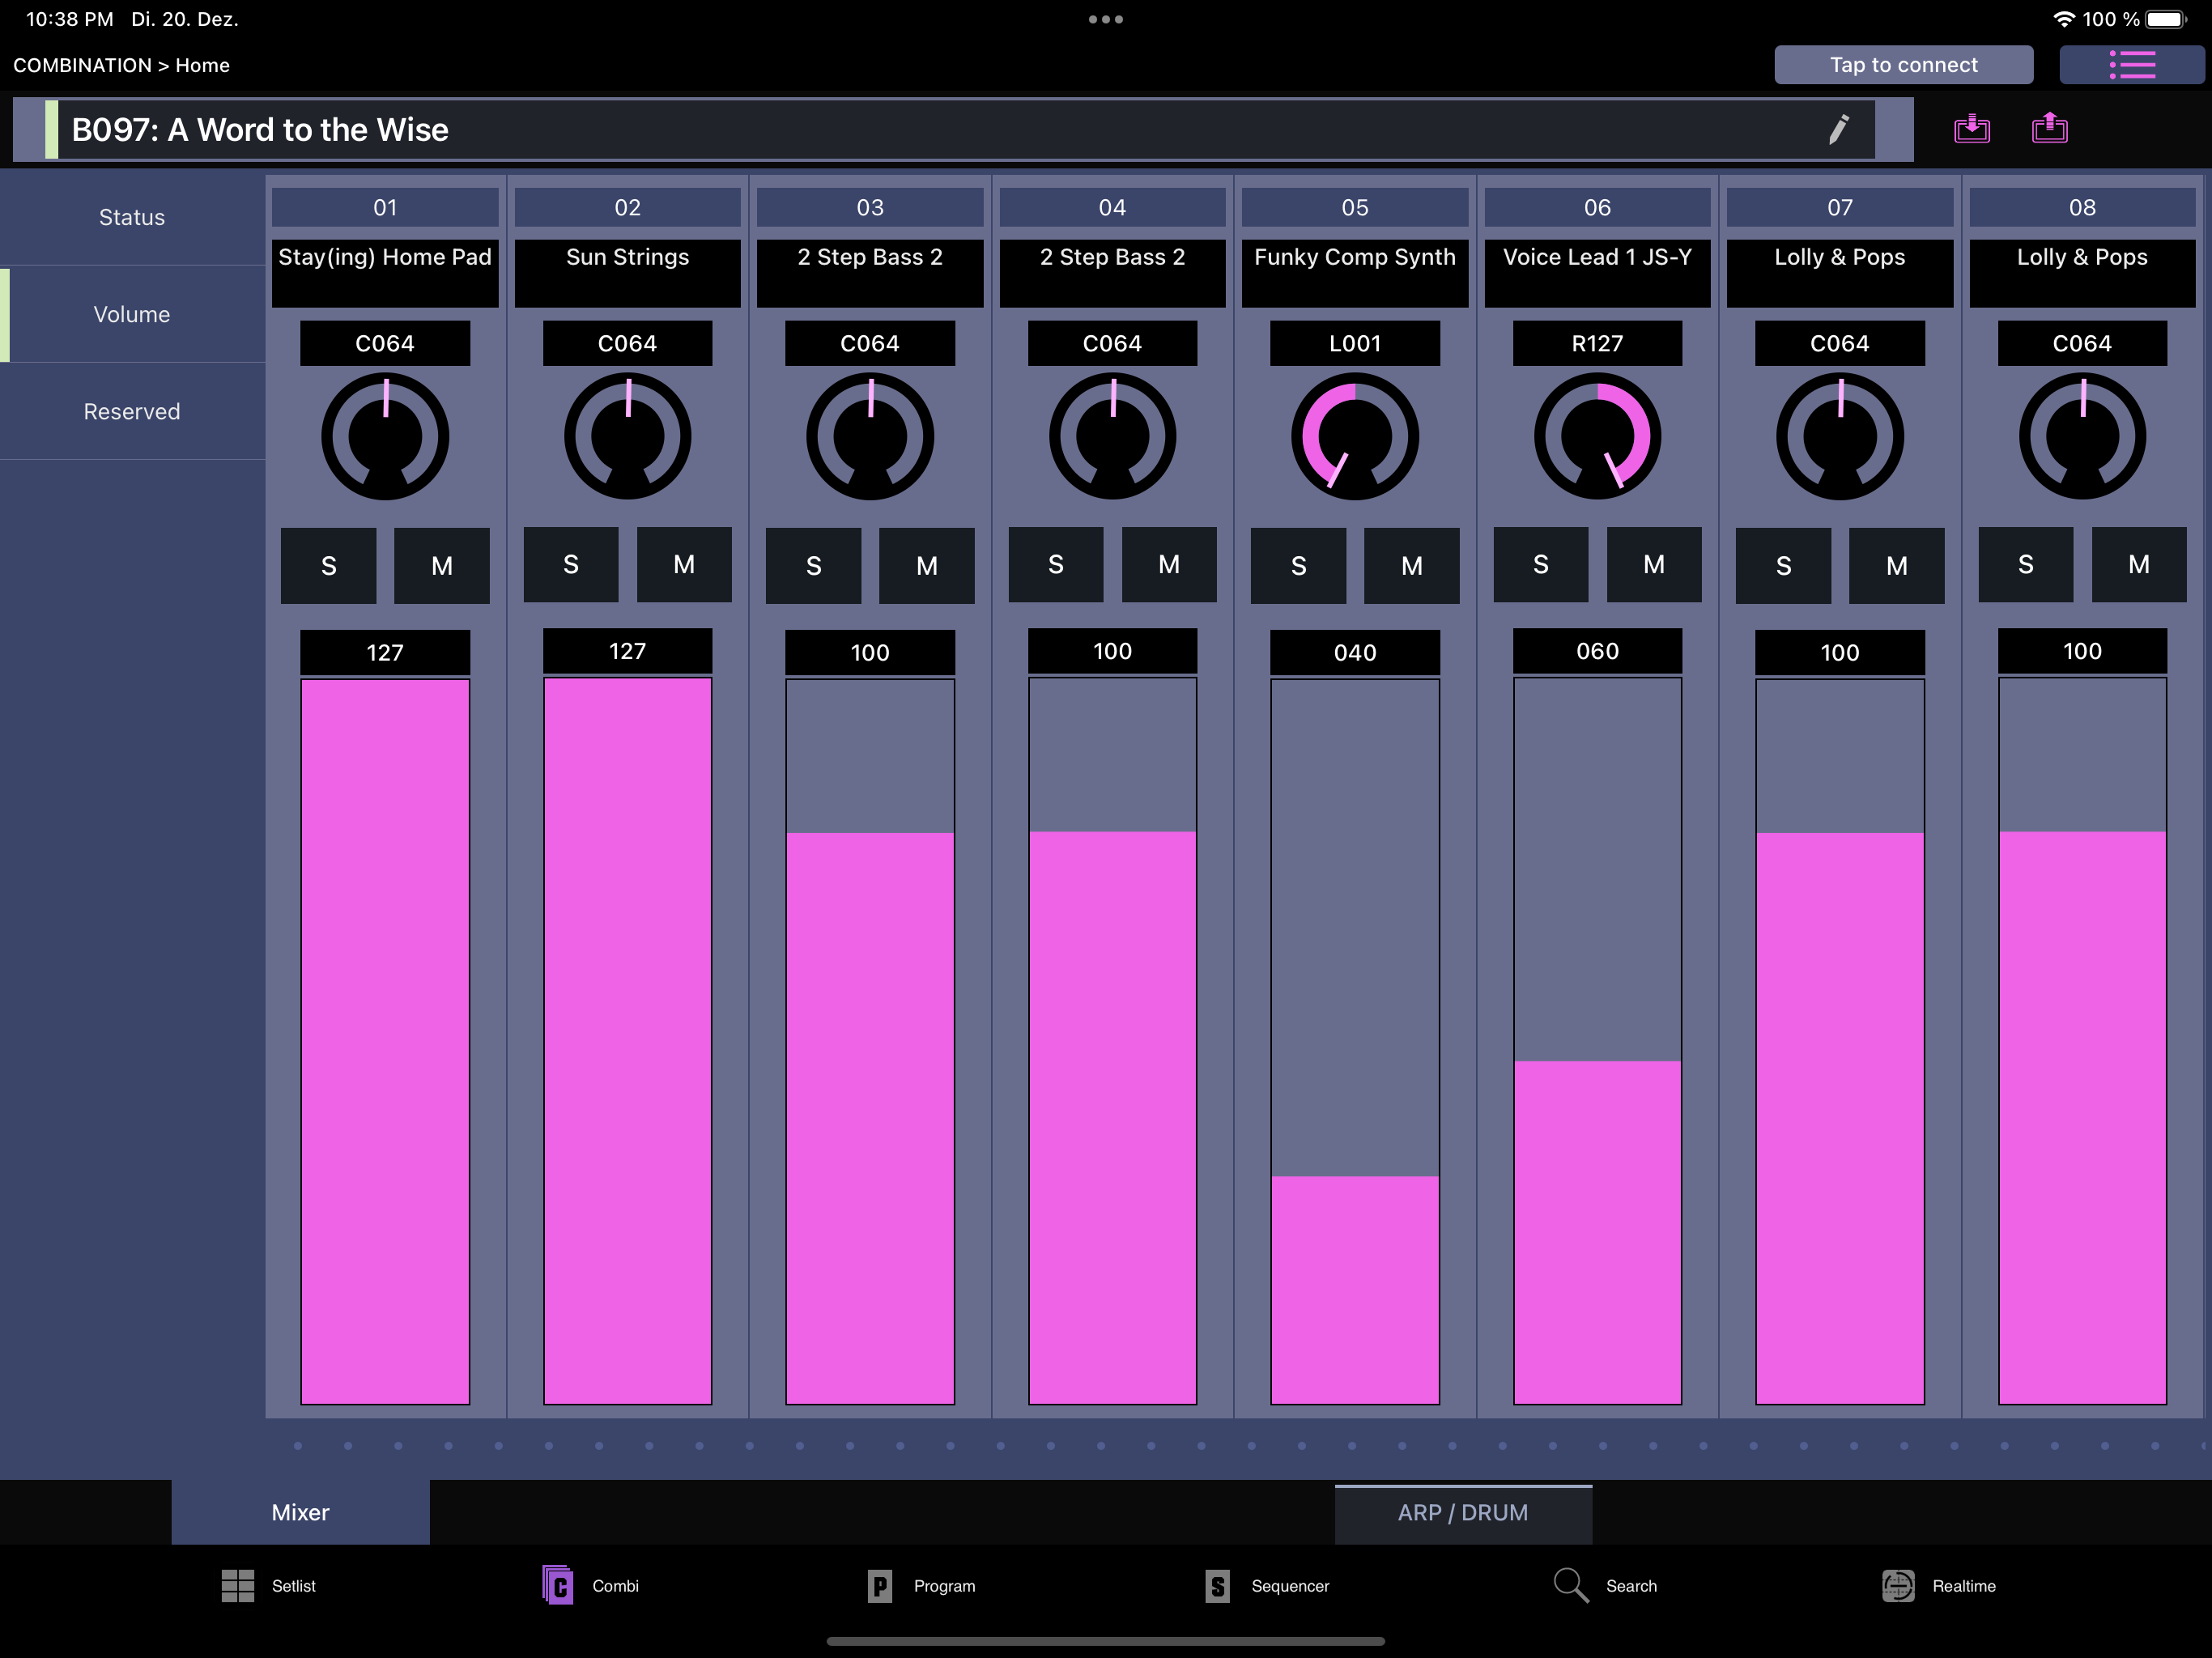Click the export/upload icon at top right
2212x1658 pixels.
2049,128
